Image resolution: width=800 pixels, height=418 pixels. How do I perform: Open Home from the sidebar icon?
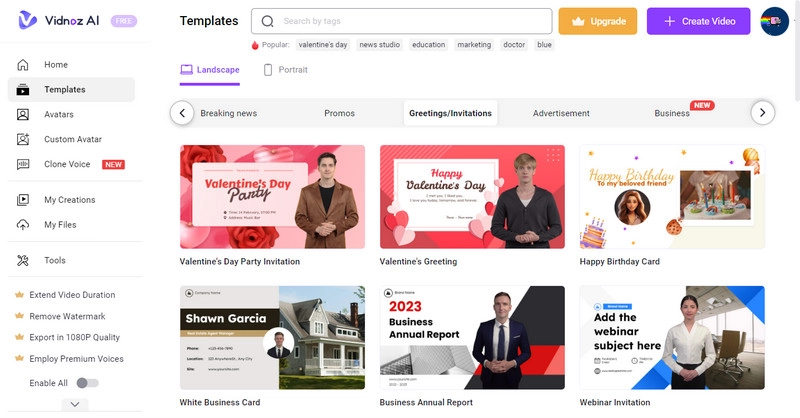click(x=23, y=65)
